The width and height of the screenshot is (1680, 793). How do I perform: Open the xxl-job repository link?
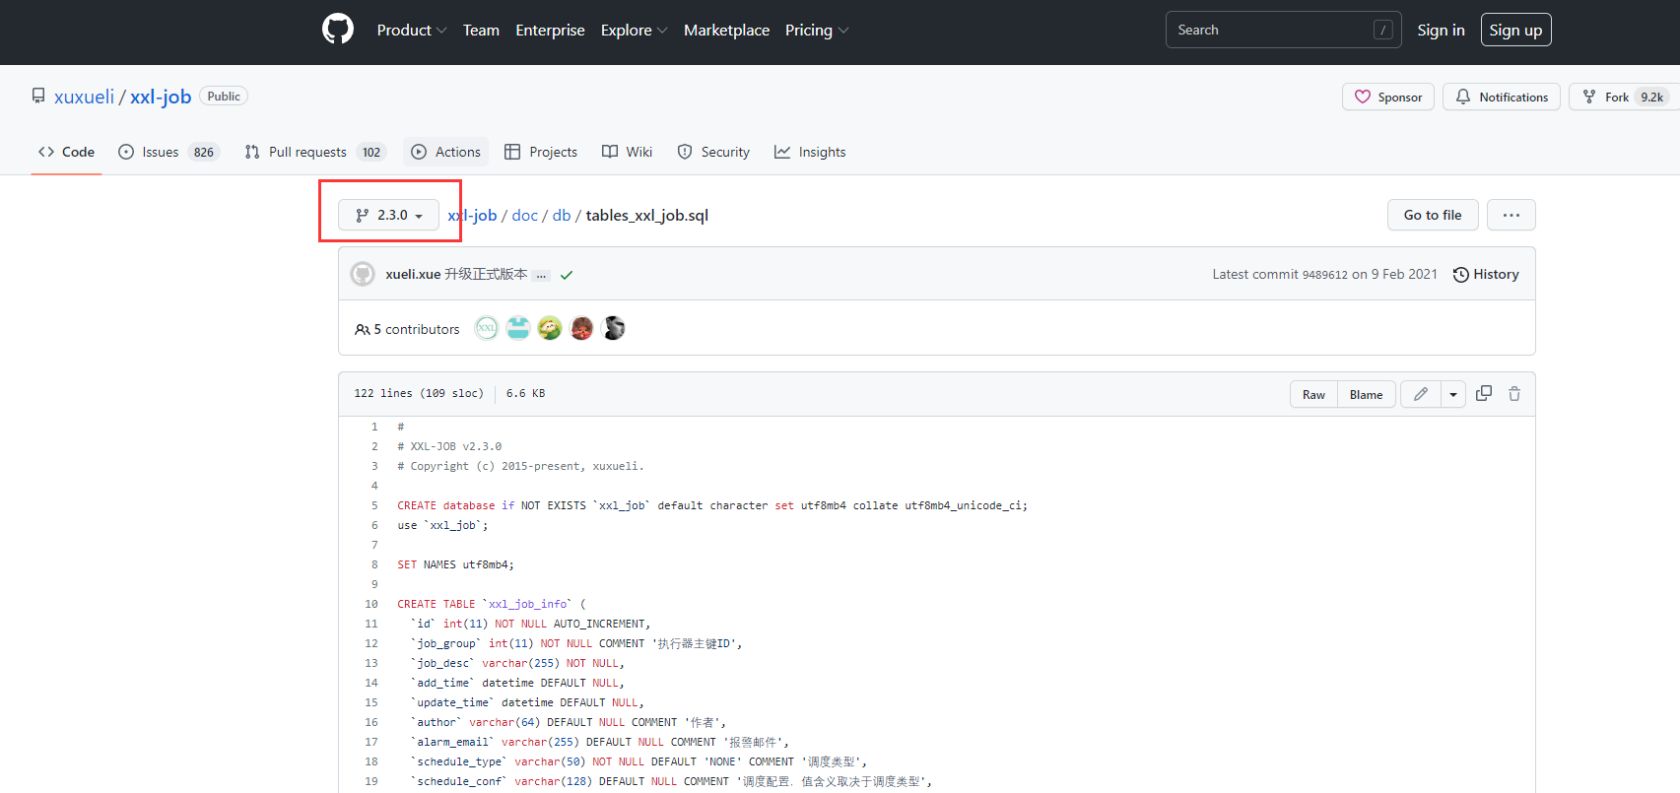[160, 97]
